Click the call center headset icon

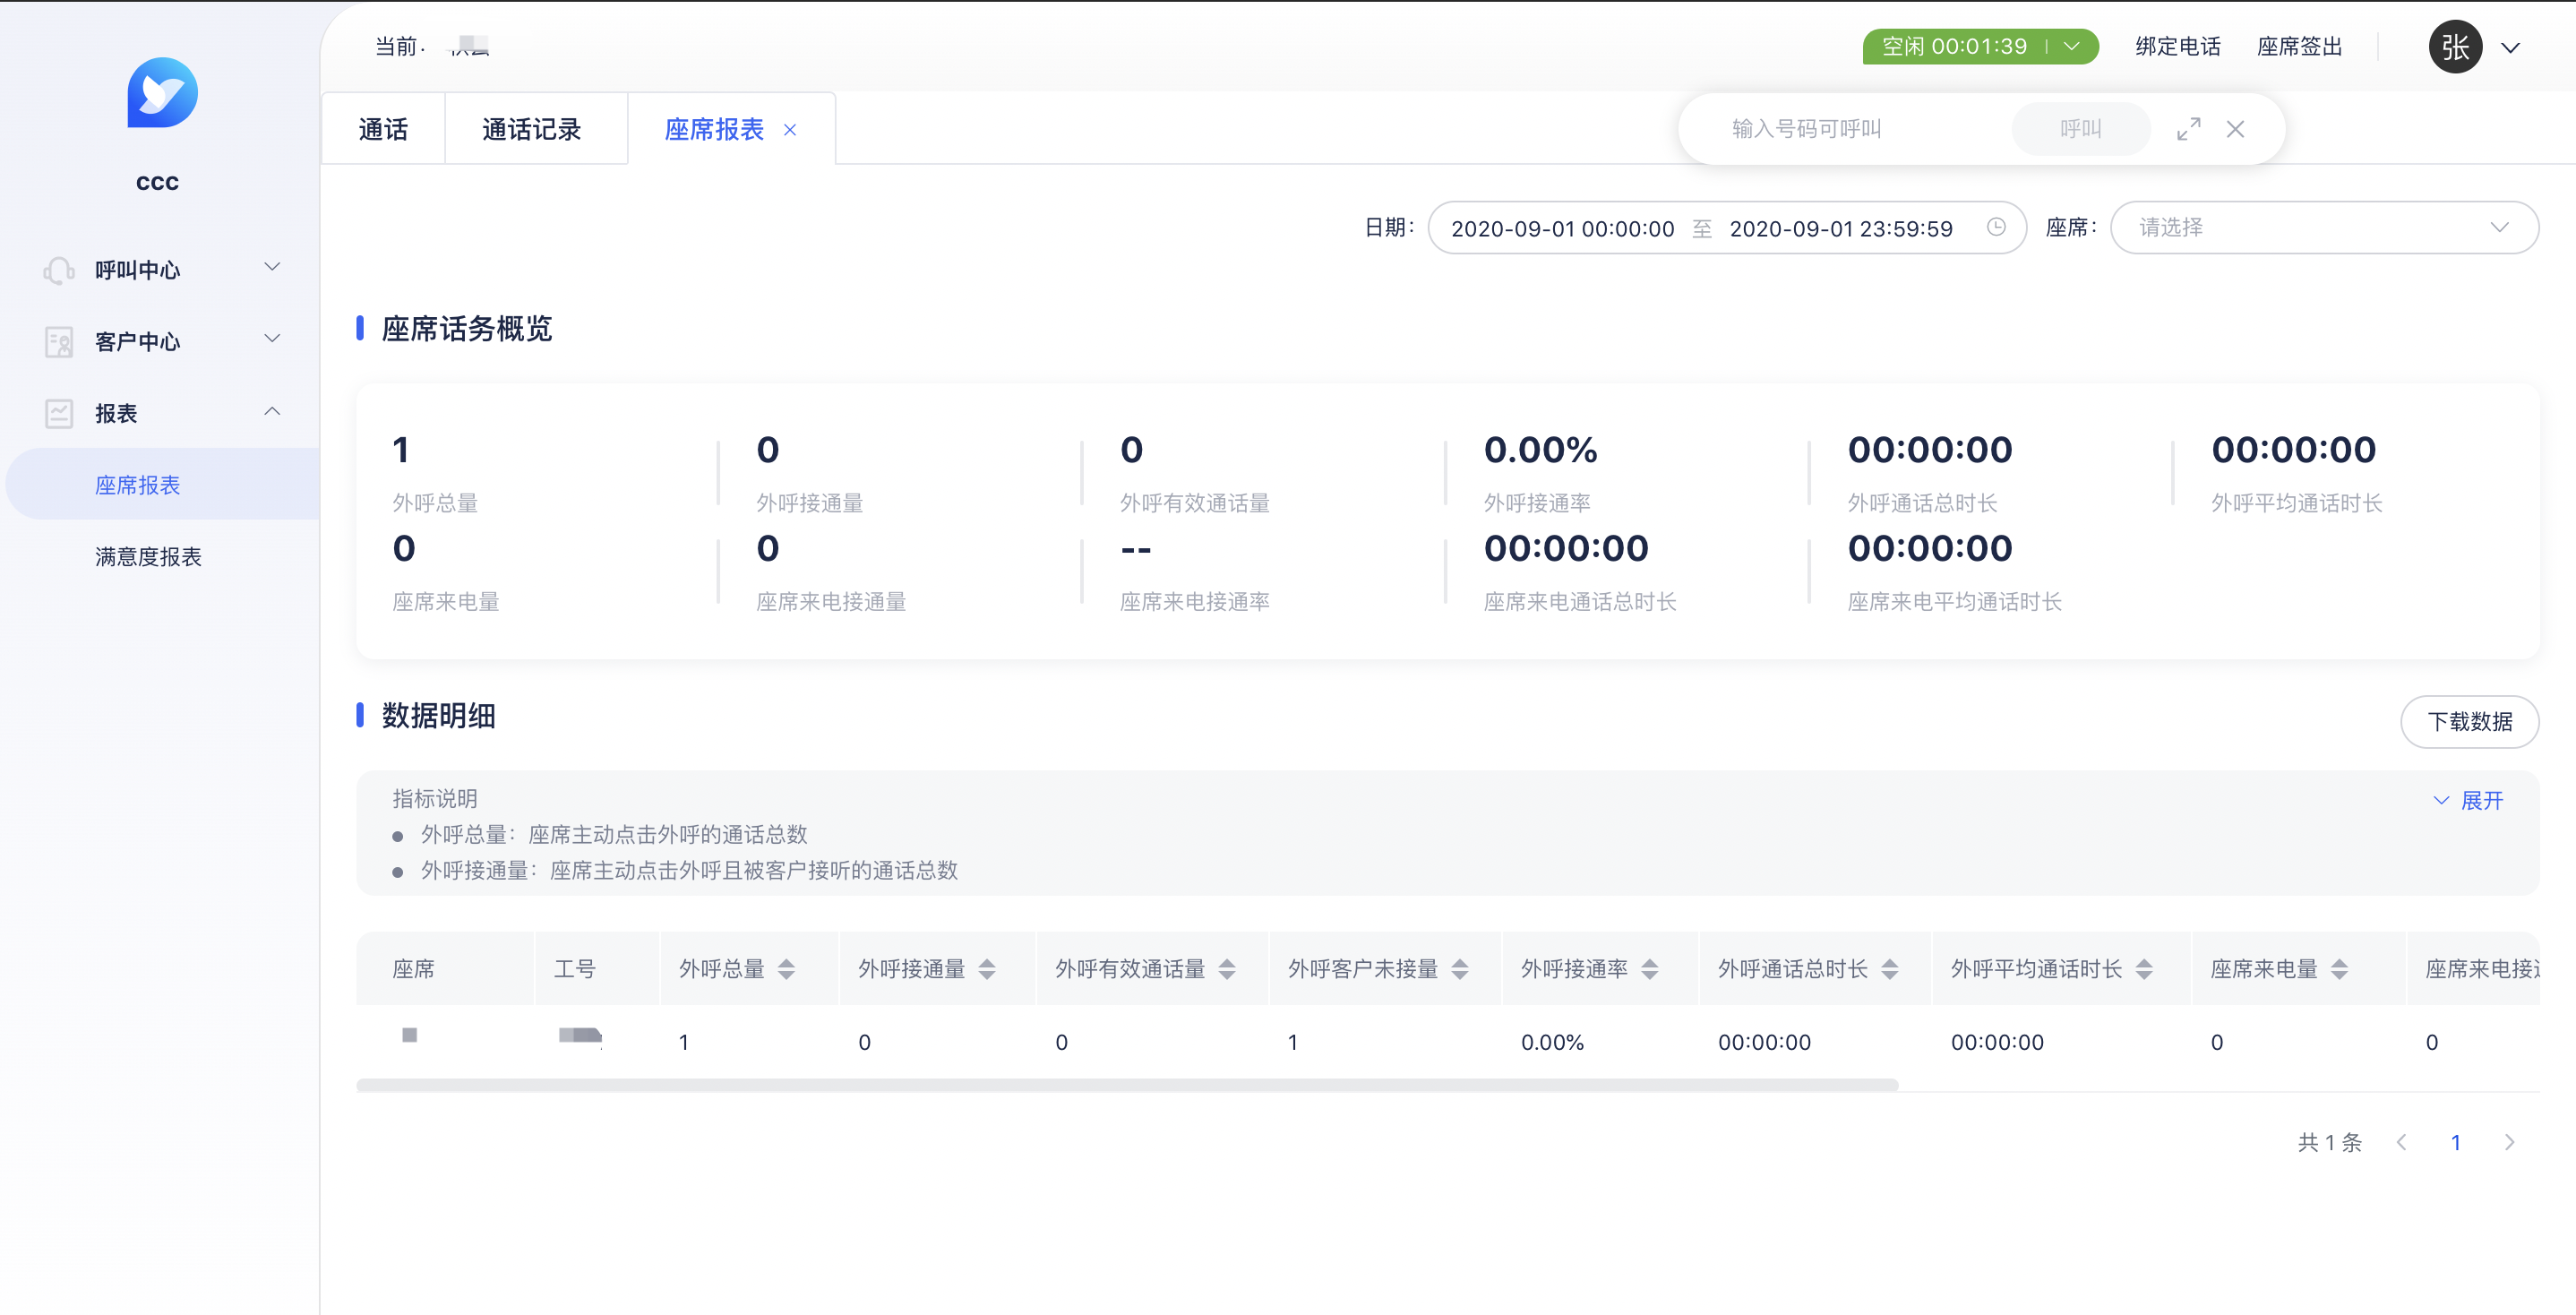pyautogui.click(x=59, y=270)
